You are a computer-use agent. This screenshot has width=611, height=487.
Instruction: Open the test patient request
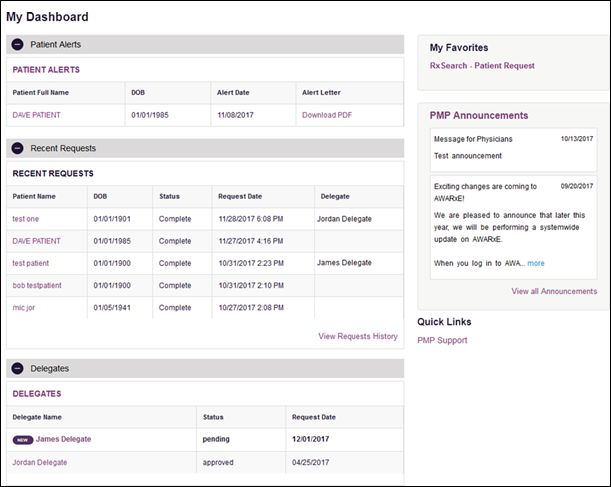(30, 263)
